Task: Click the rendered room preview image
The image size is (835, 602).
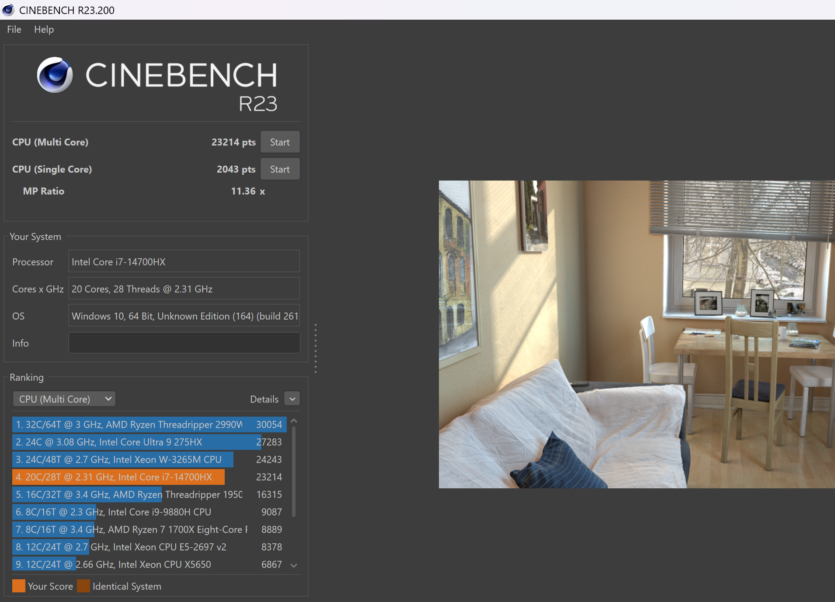Action: tap(637, 334)
